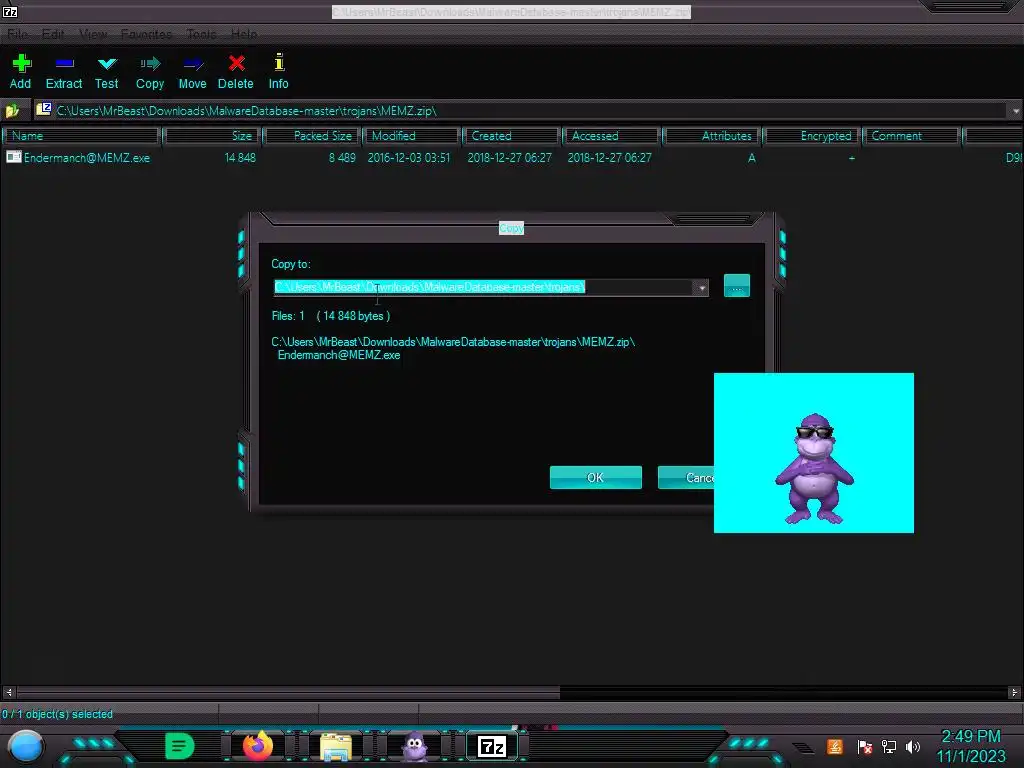Viewport: 1024px width, 768px height.
Task: Open the View menu
Action: [93, 34]
